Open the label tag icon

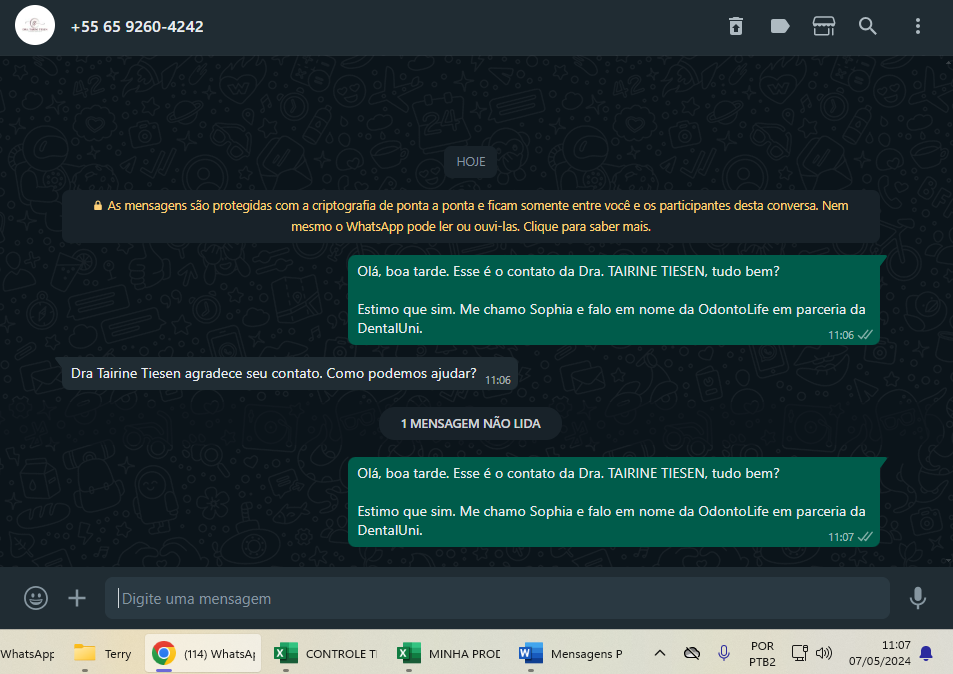pos(780,26)
